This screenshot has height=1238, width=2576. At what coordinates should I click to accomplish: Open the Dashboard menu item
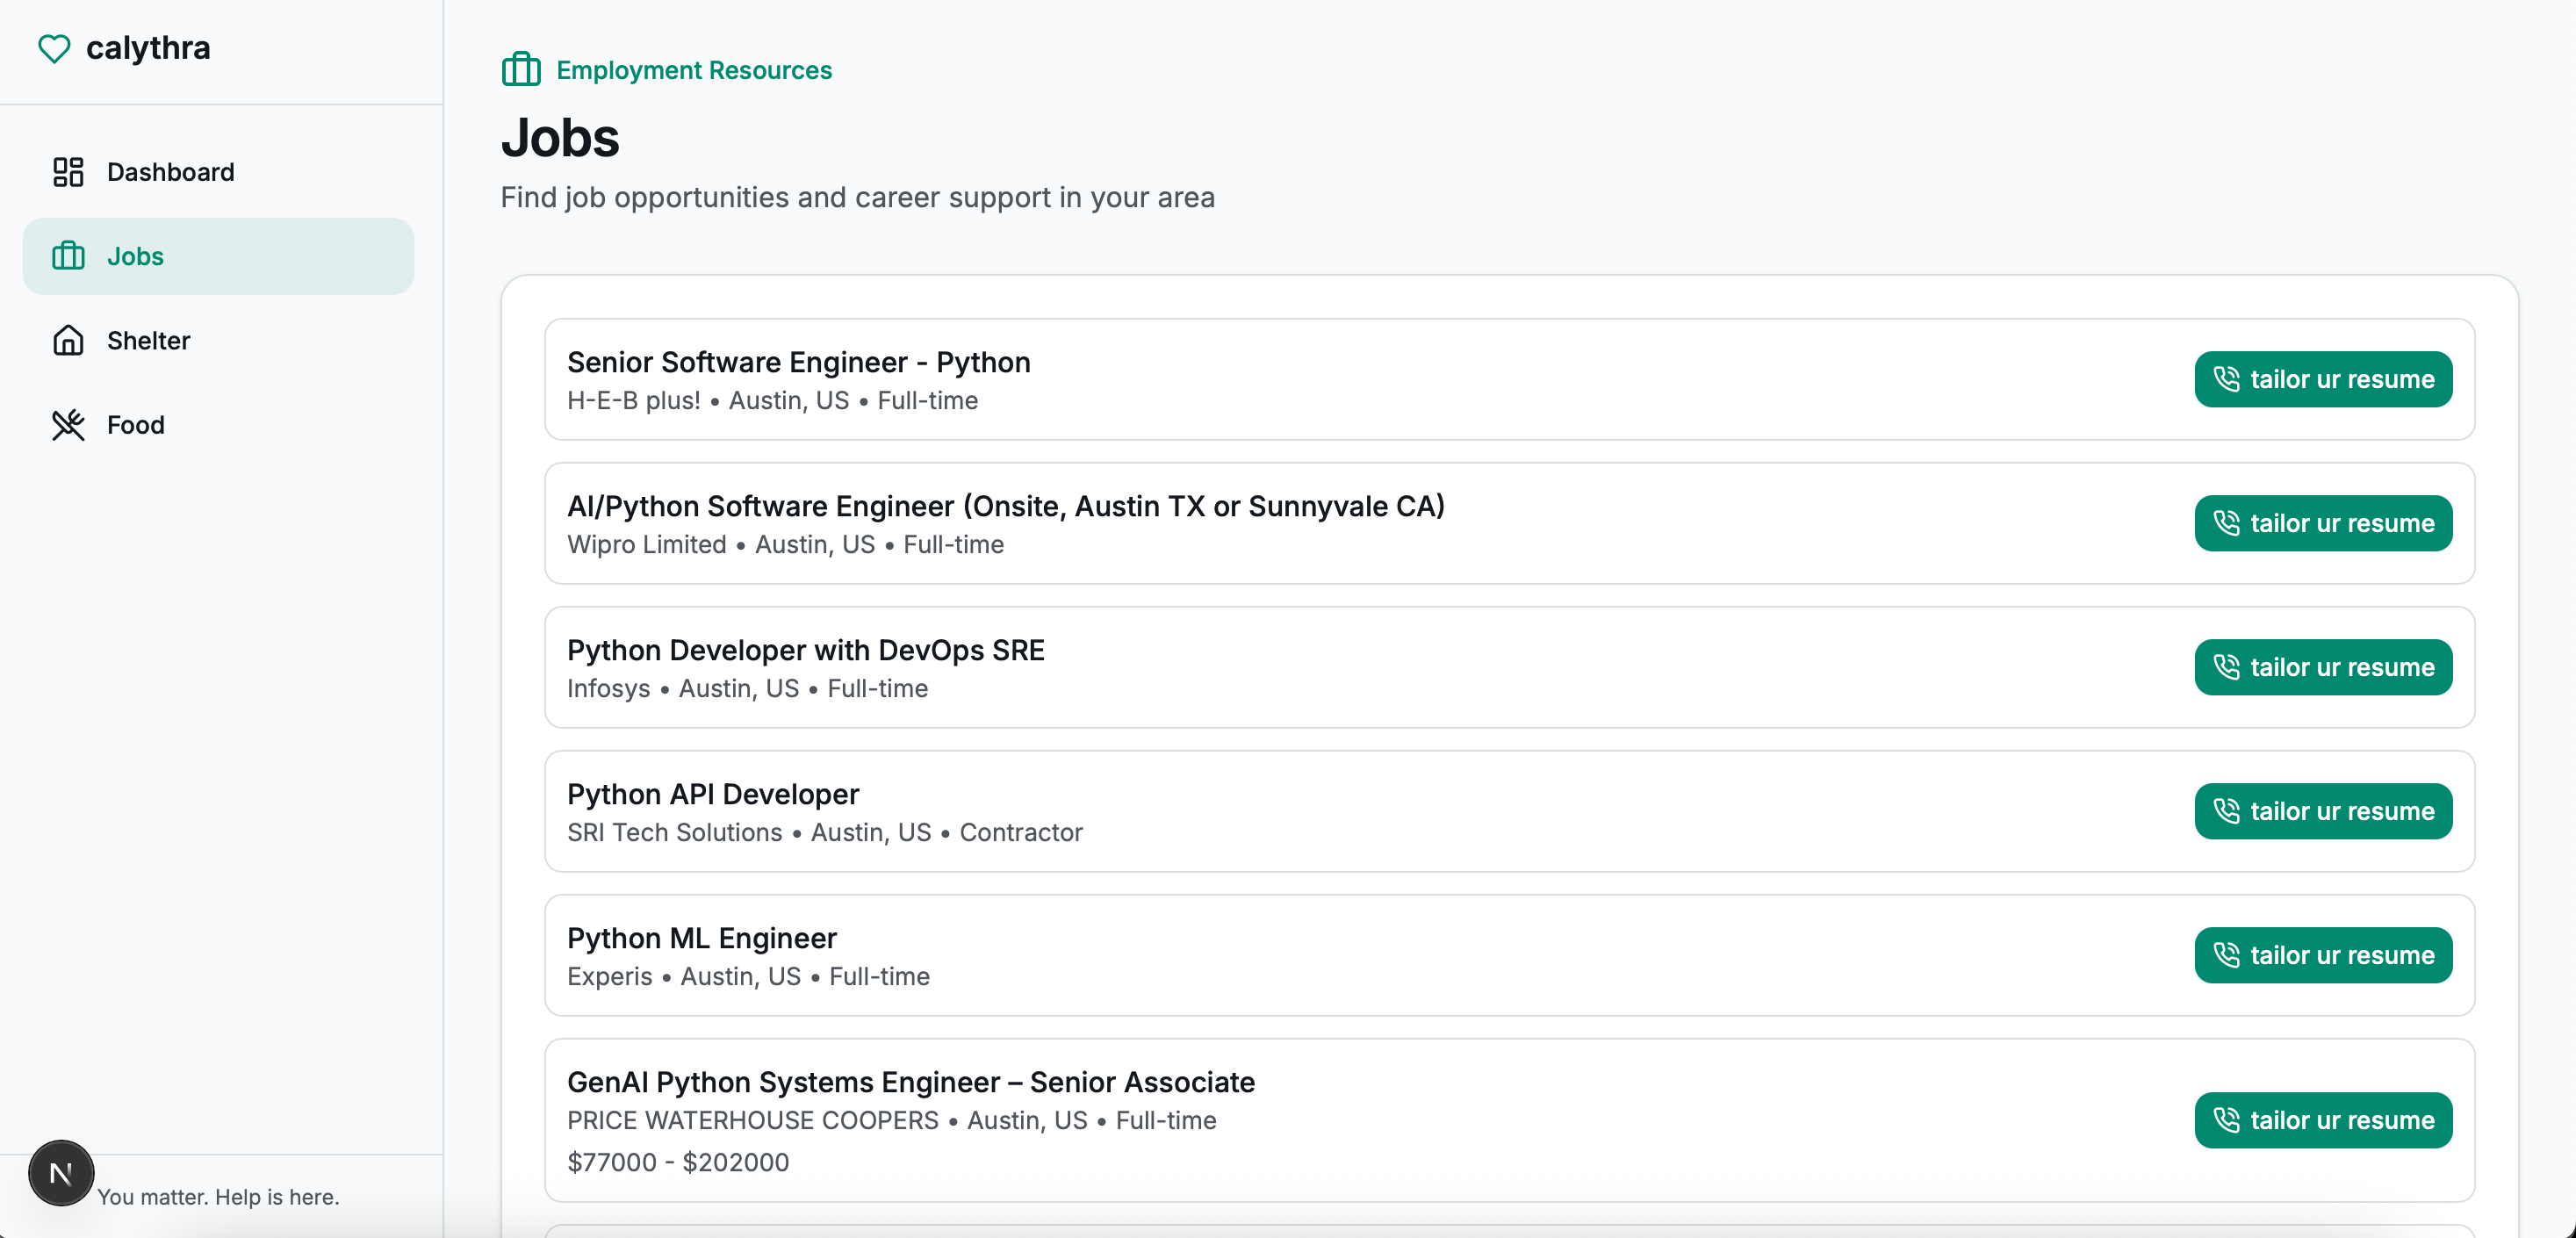[170, 172]
